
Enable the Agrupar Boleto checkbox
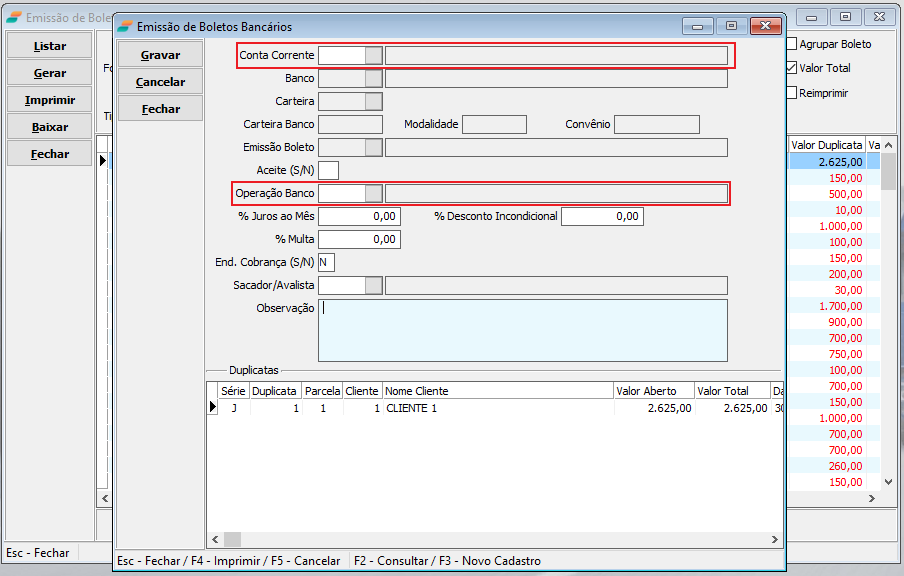792,44
